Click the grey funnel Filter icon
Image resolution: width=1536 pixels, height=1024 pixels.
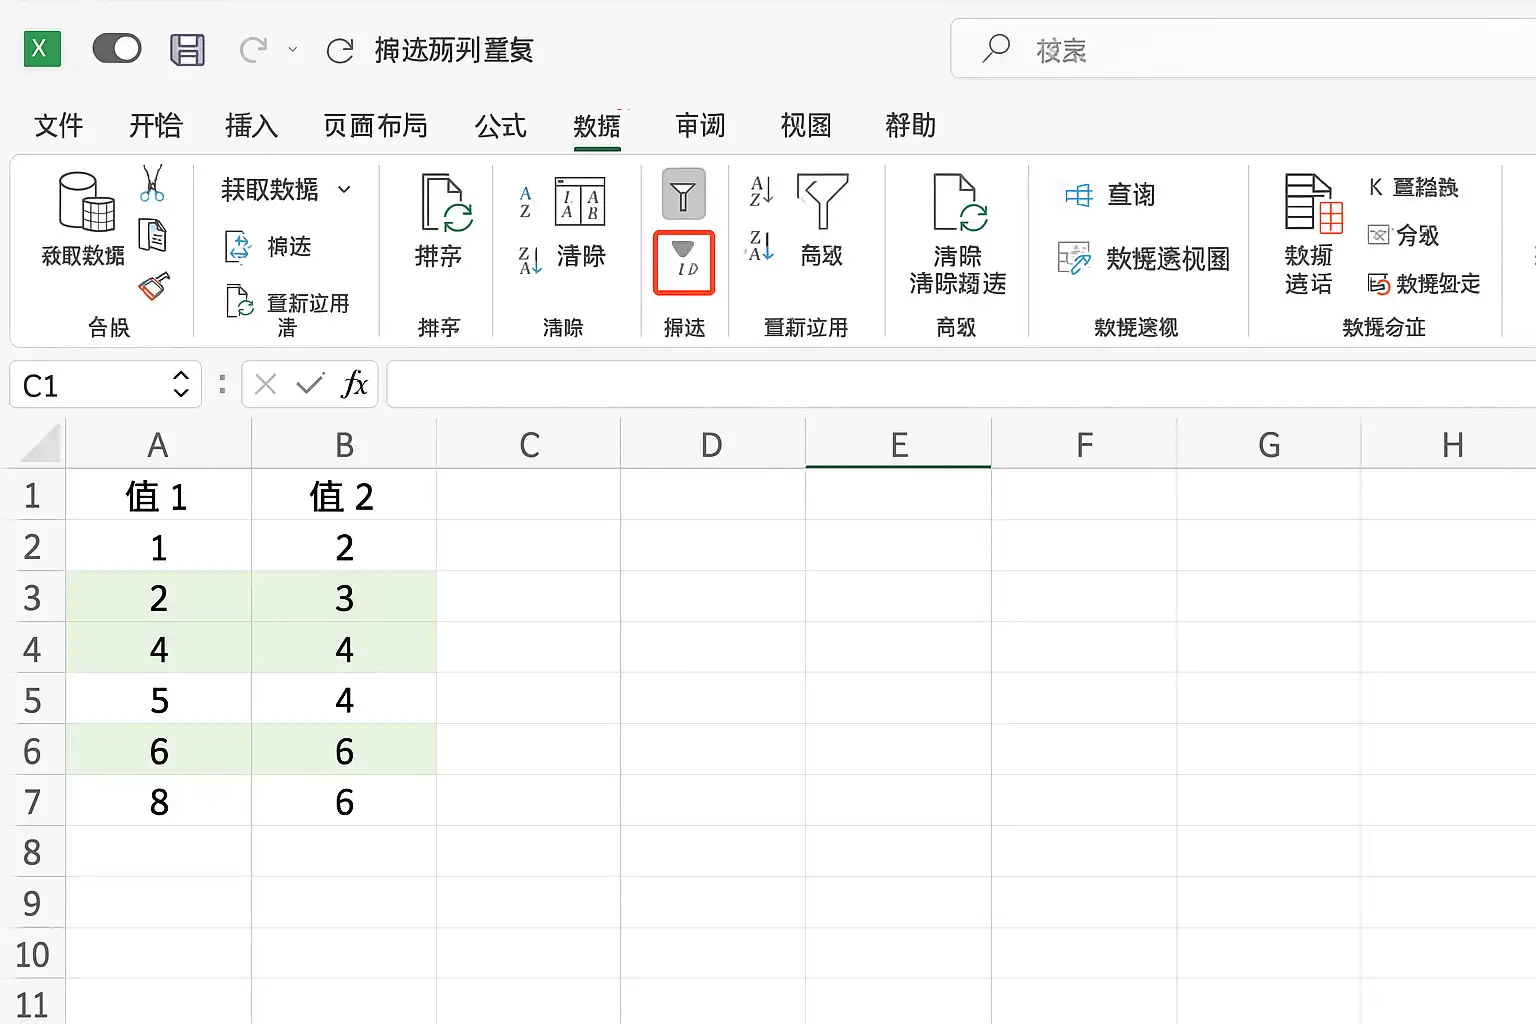point(683,194)
